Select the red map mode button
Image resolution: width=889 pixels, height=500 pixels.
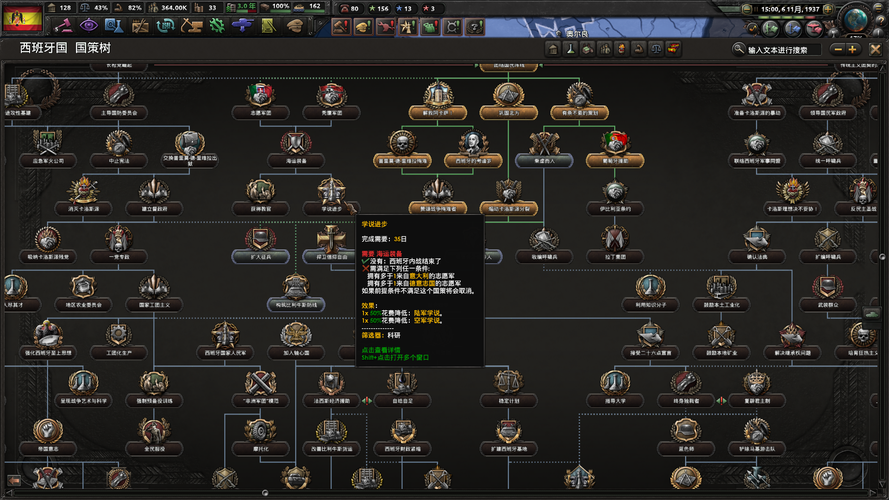click(x=814, y=27)
